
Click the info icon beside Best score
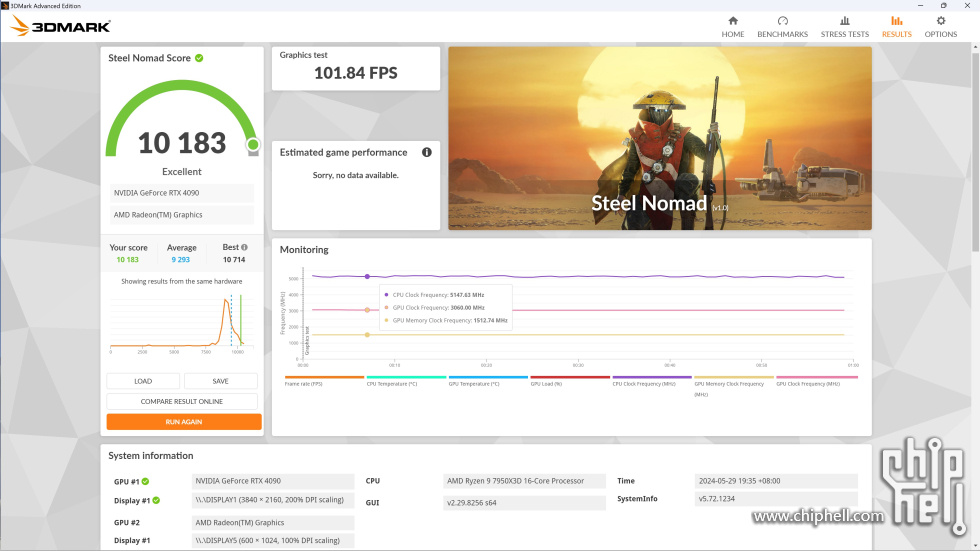click(244, 247)
